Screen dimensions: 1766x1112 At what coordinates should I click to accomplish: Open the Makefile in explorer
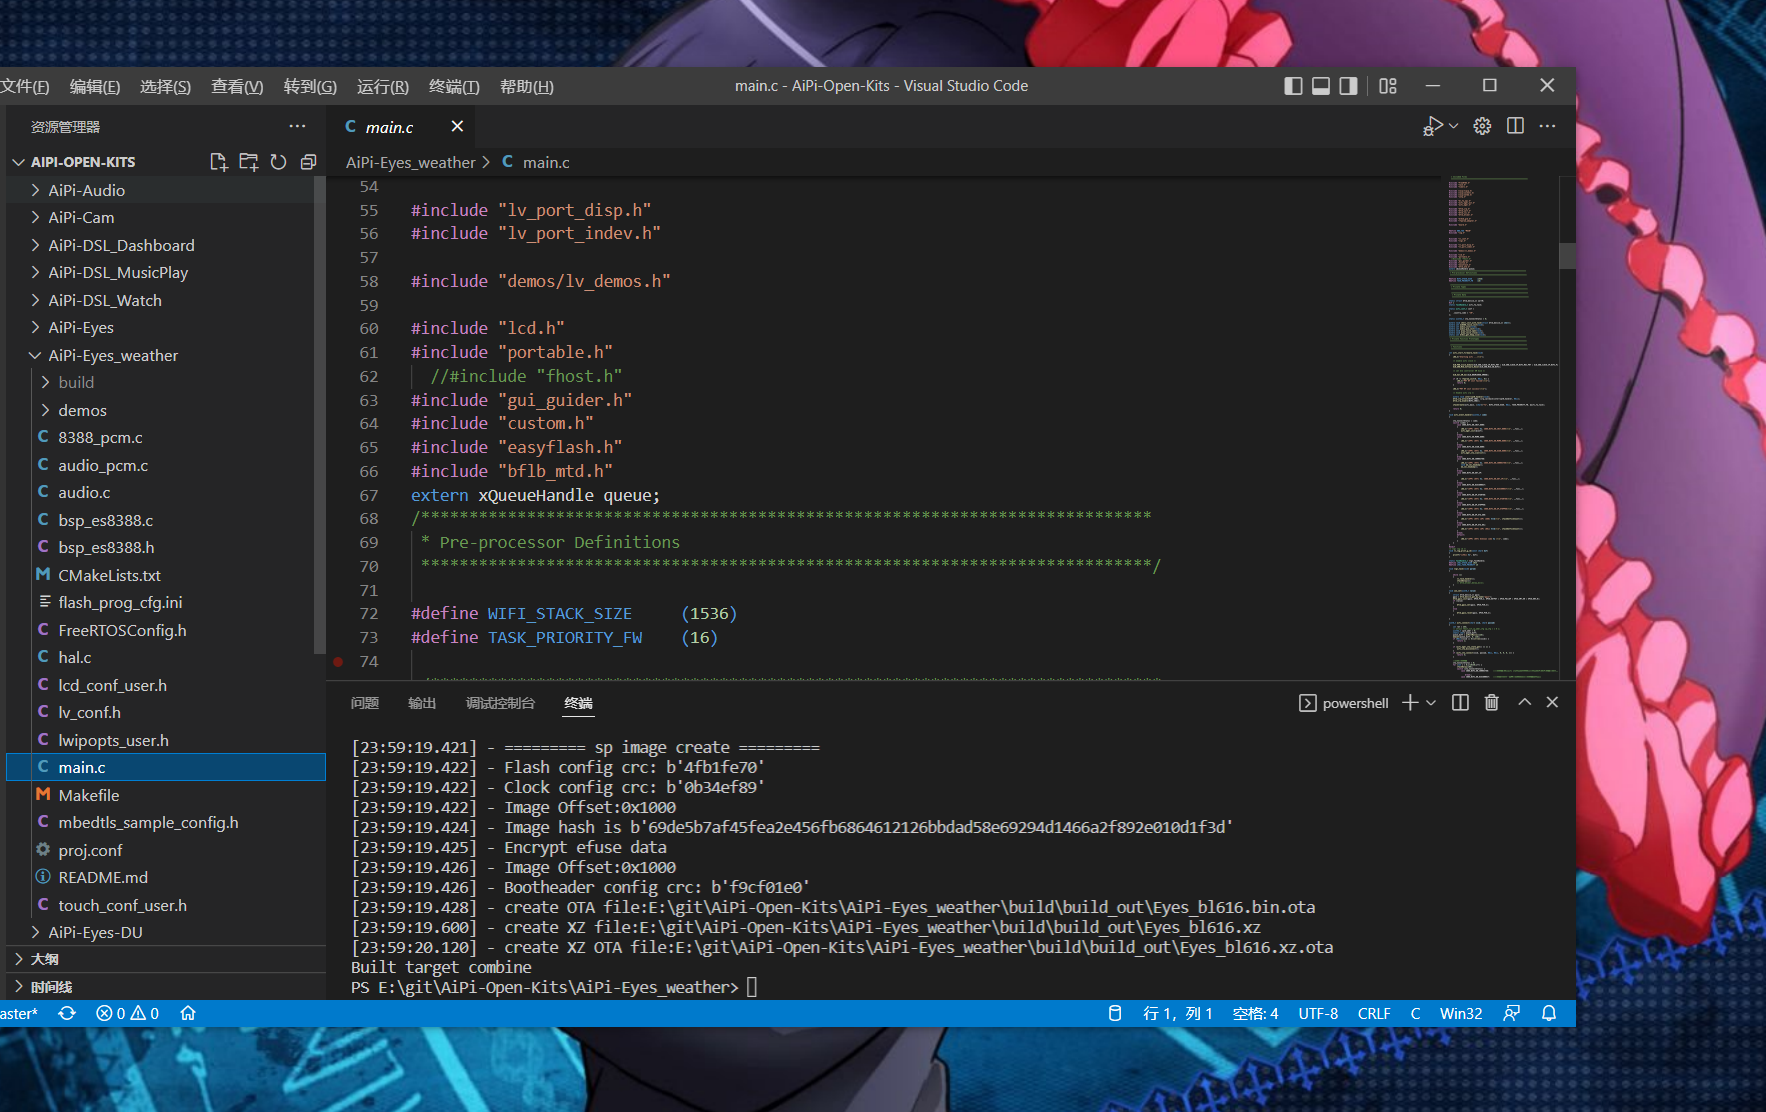coord(166,795)
